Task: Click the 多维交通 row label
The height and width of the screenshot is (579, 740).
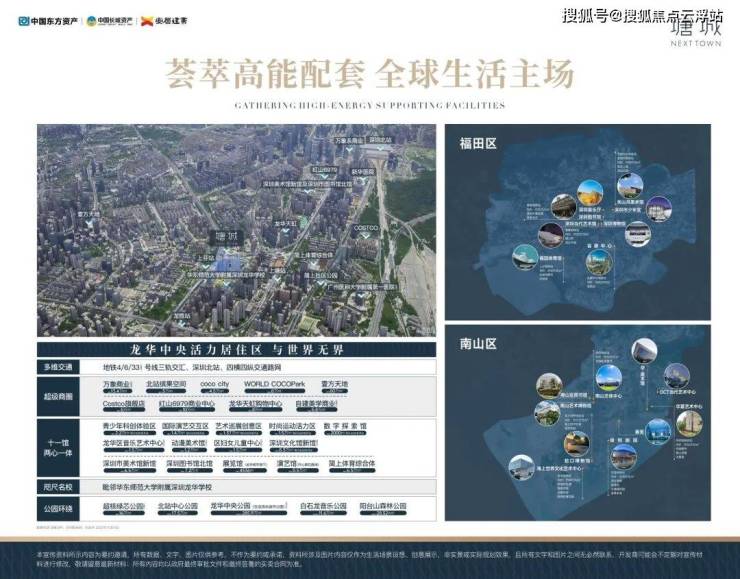Action: point(58,367)
